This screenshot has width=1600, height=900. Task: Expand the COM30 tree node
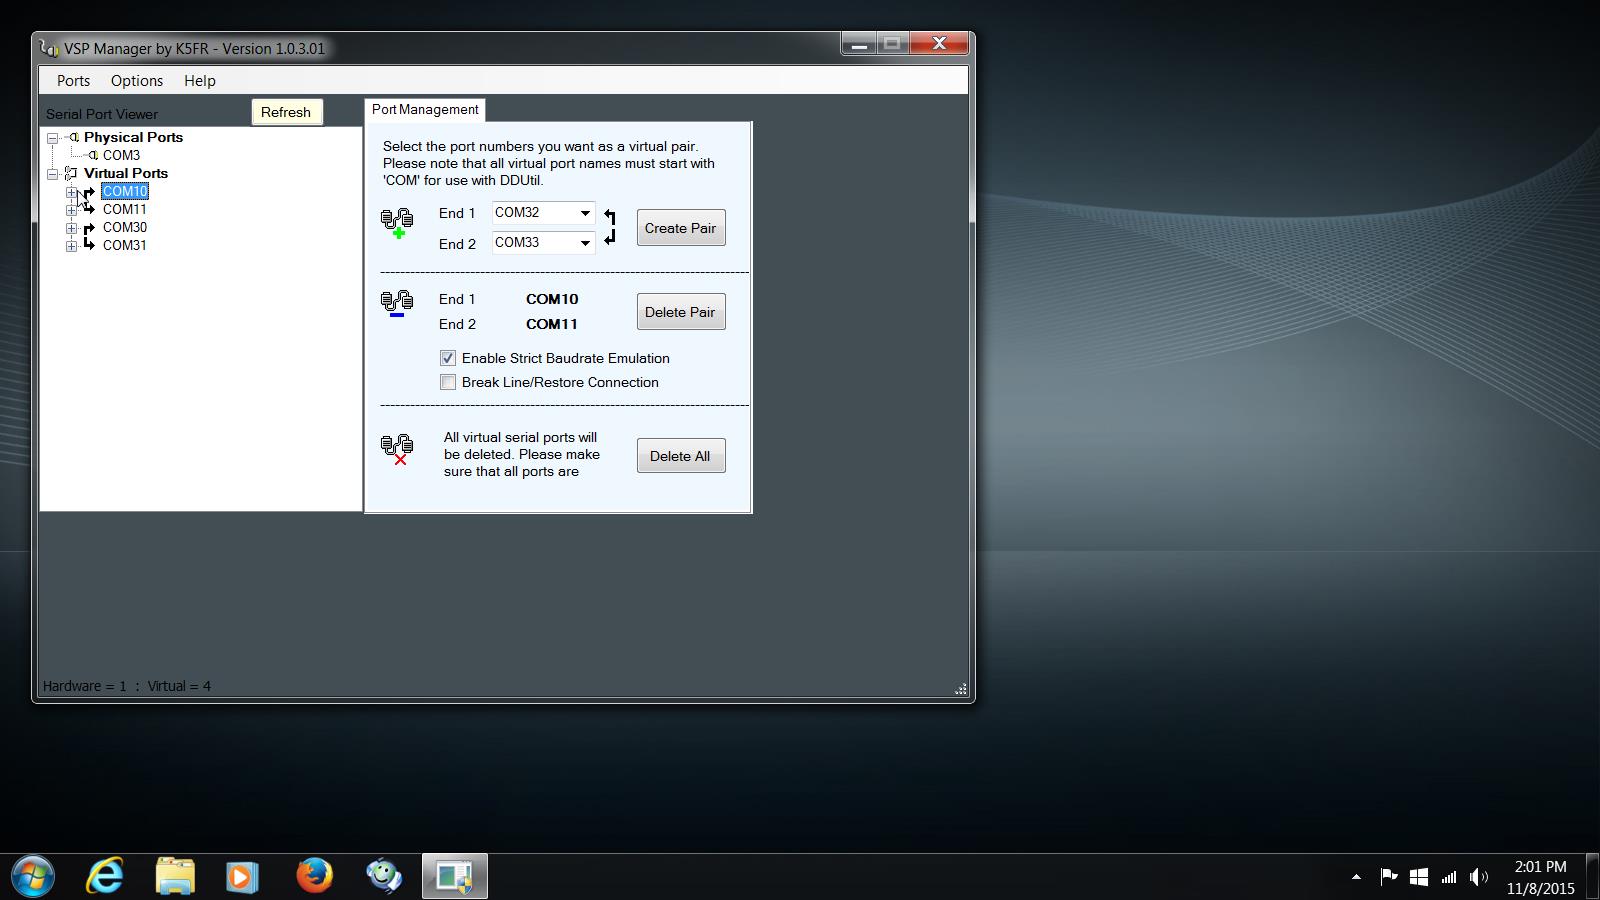pyautogui.click(x=71, y=228)
